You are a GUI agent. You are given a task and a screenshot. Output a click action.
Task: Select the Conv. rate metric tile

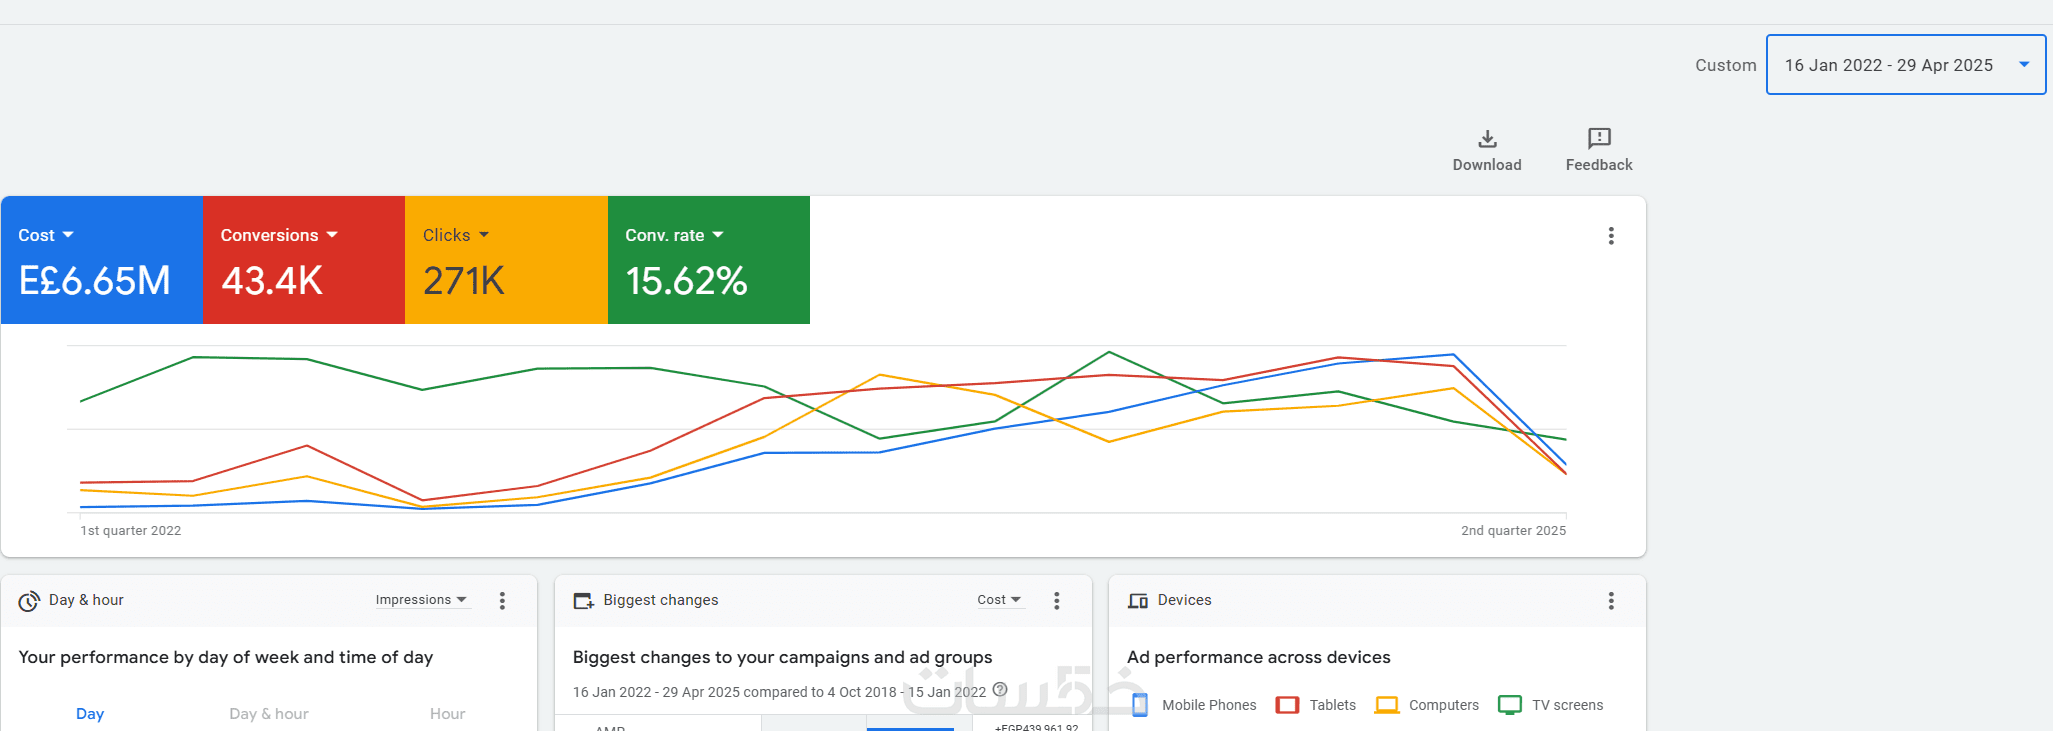tap(708, 260)
